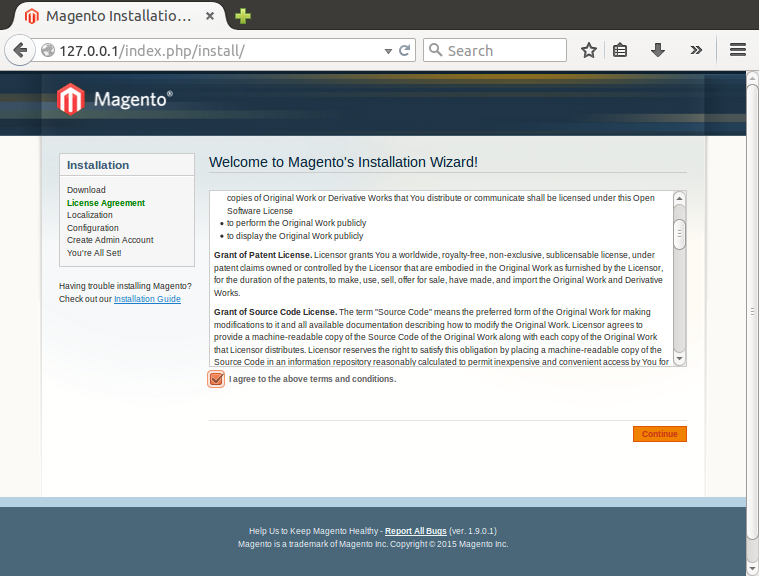Toggle the agree to terms checkbox
The height and width of the screenshot is (576, 759).
click(216, 379)
